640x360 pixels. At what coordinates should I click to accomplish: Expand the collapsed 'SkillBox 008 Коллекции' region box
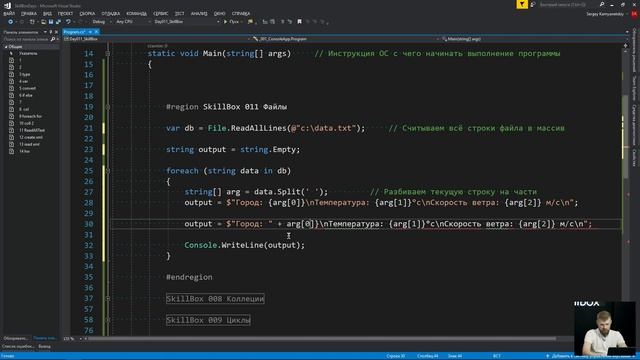(215, 299)
